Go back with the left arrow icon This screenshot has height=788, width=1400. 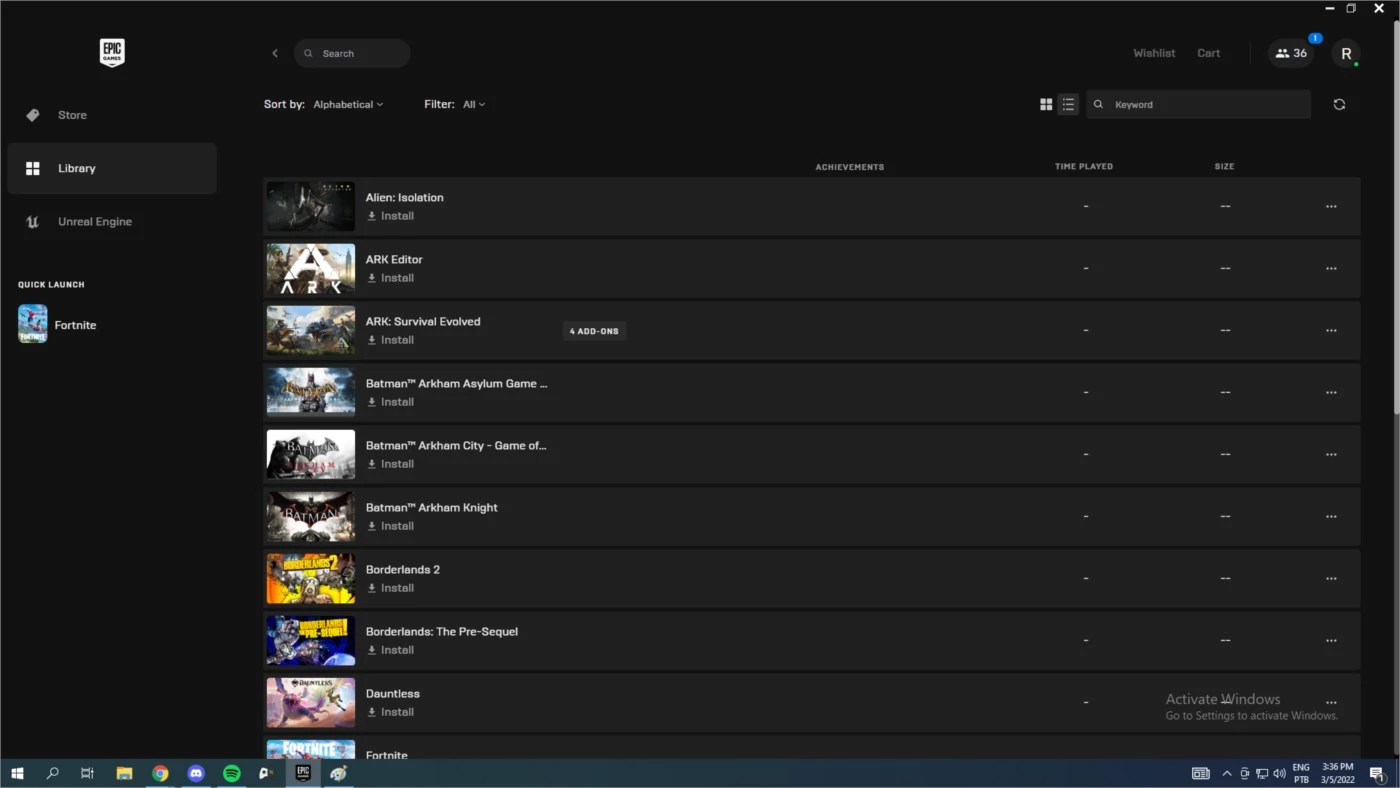pos(275,53)
